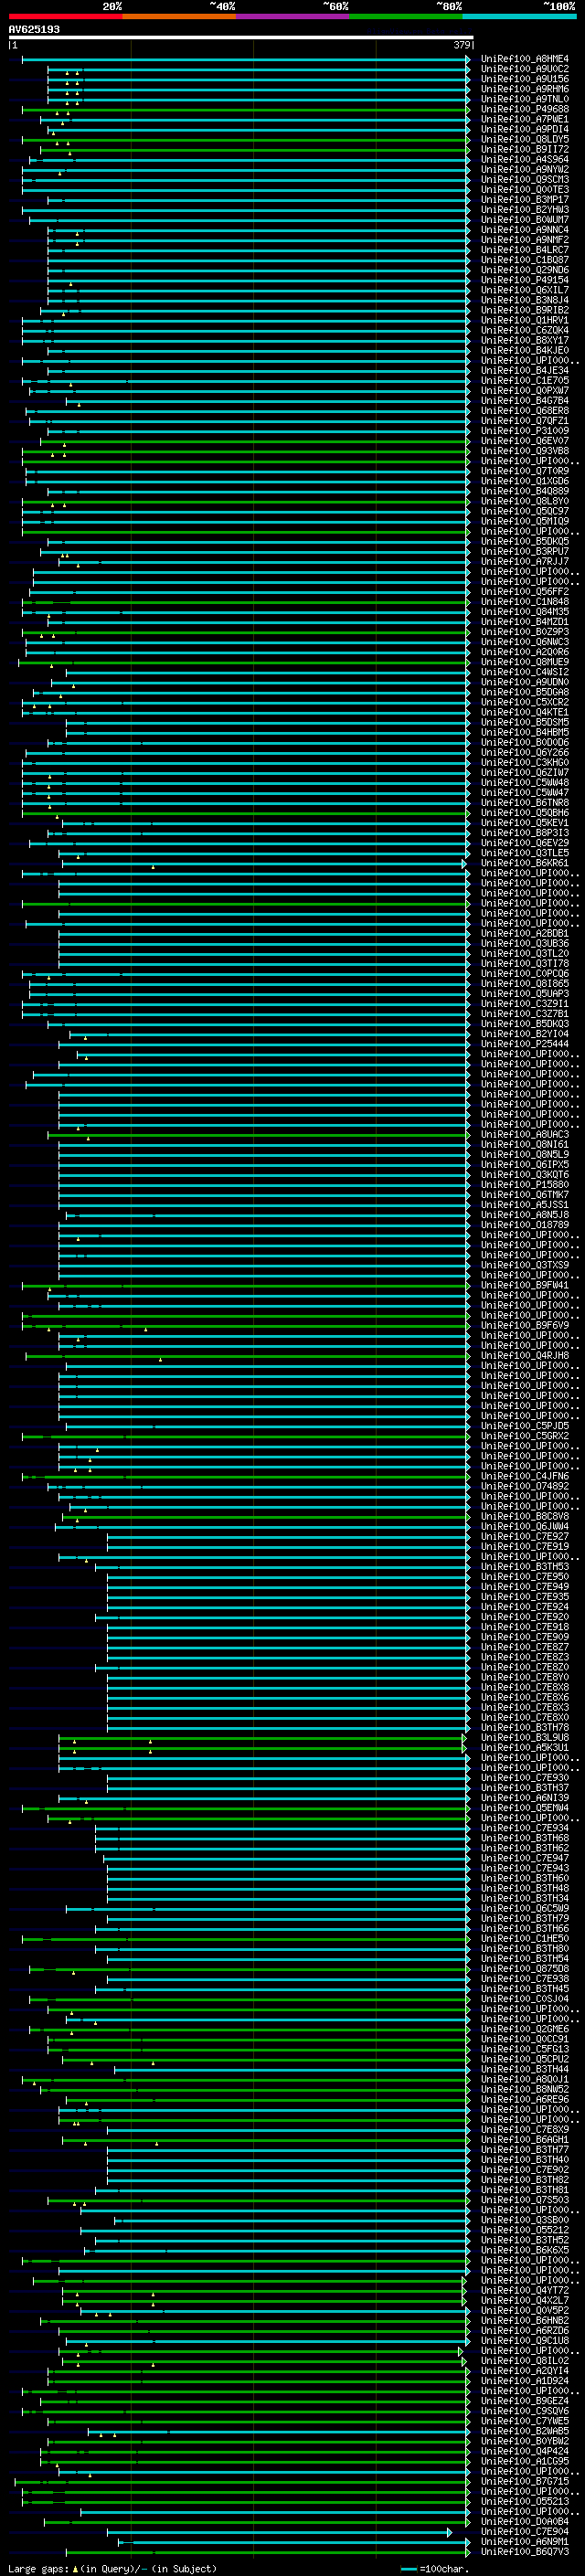
Task: Select the hit UniRef100_Q1HRV1
Action: [524, 320]
